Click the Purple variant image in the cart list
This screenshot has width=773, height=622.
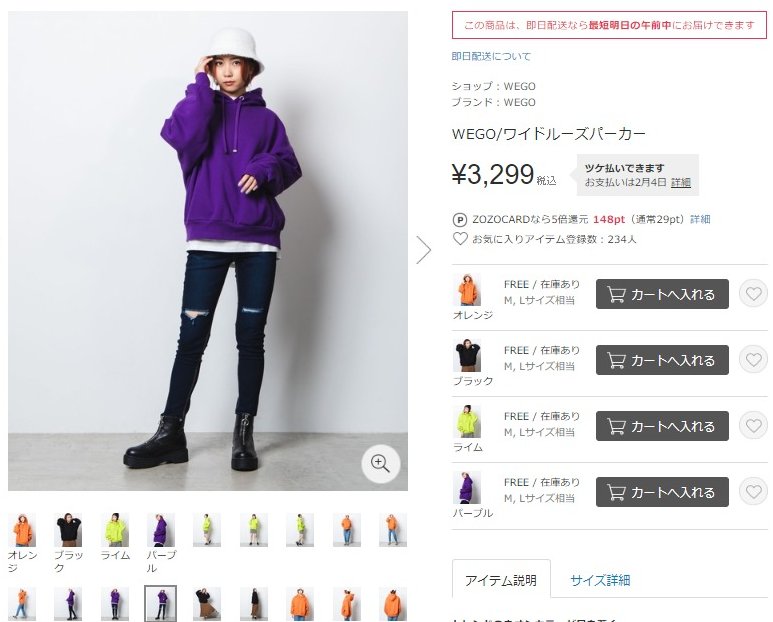pos(466,487)
